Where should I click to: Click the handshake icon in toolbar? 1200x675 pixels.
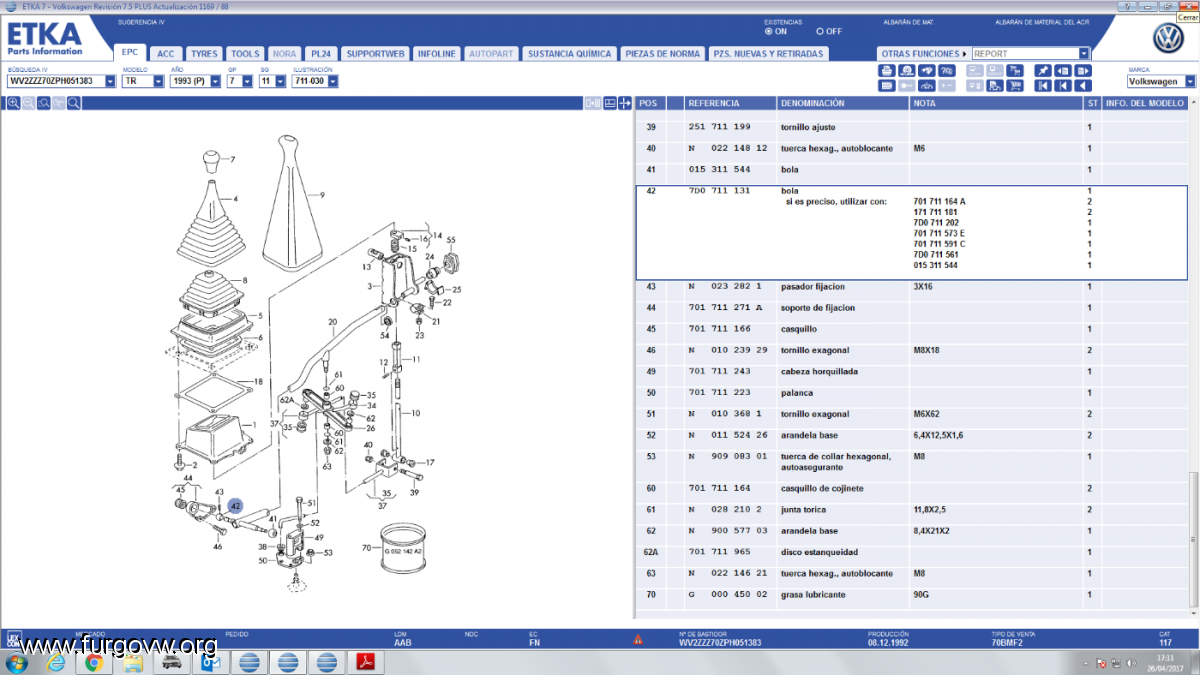point(926,71)
